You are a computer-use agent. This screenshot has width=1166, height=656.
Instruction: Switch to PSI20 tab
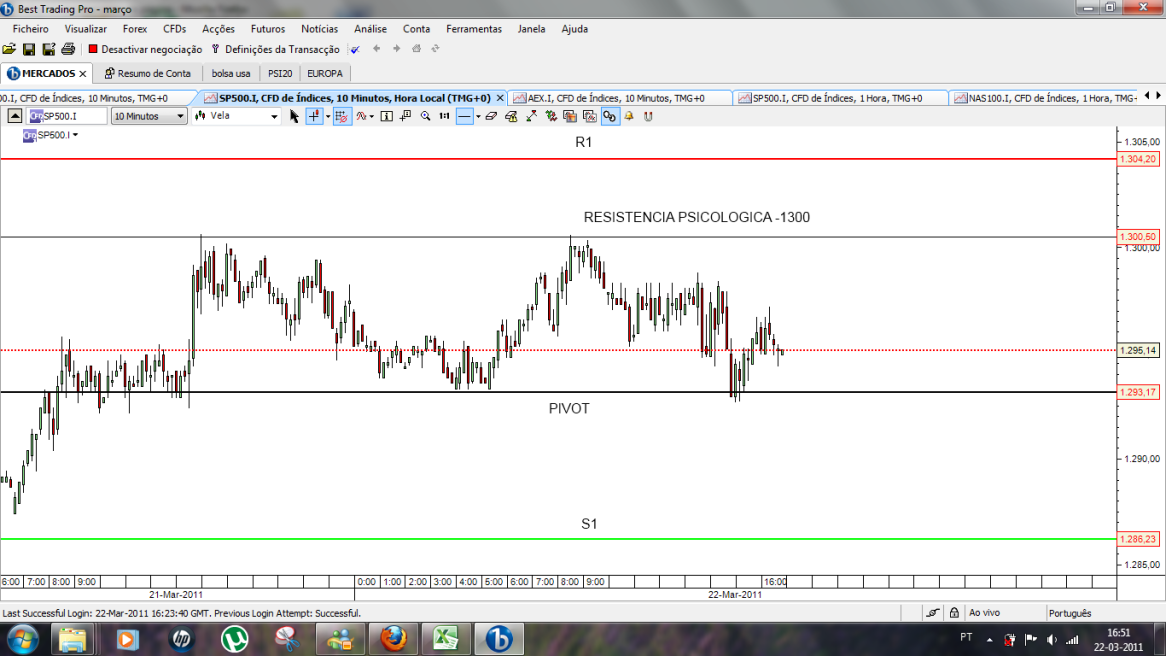coord(280,74)
